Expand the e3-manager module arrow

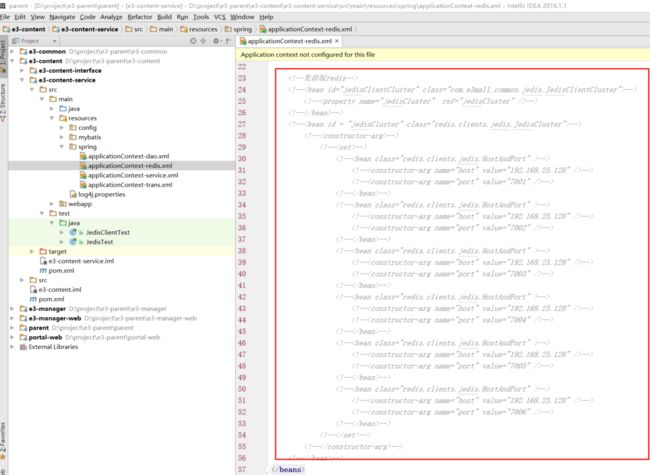(12, 309)
